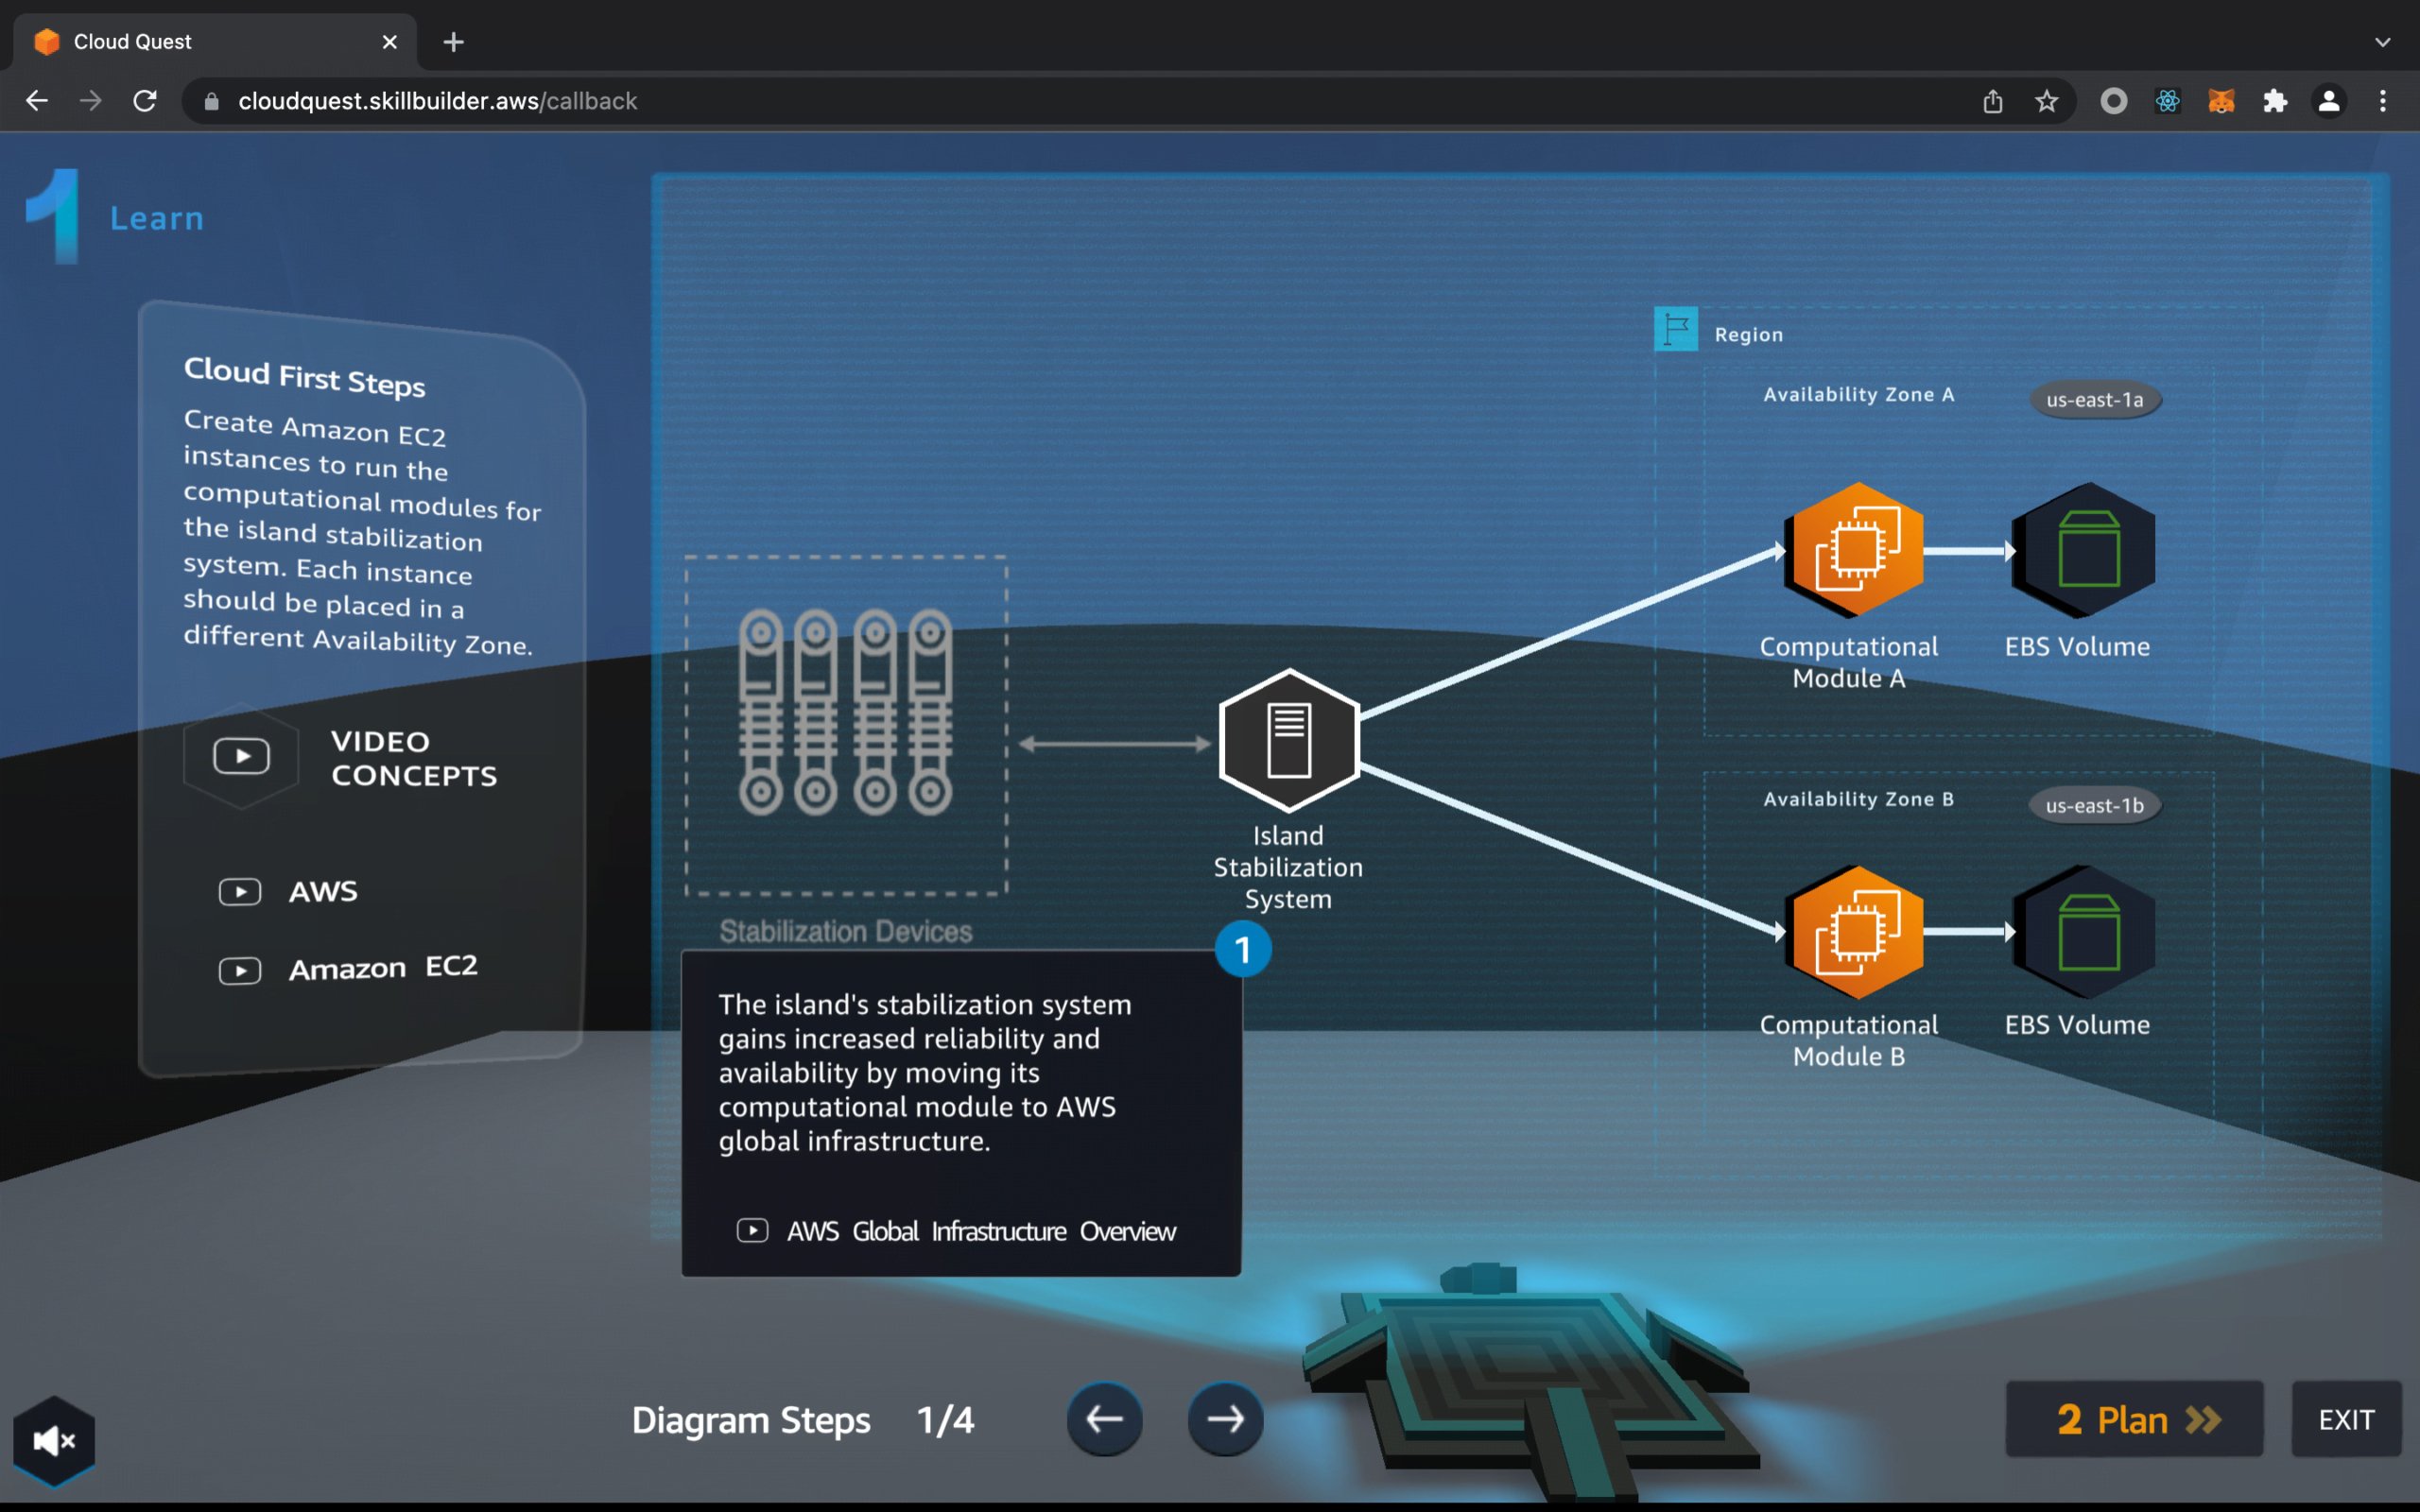Click the Learn stage heading
2420x1512 pixels.
157,218
